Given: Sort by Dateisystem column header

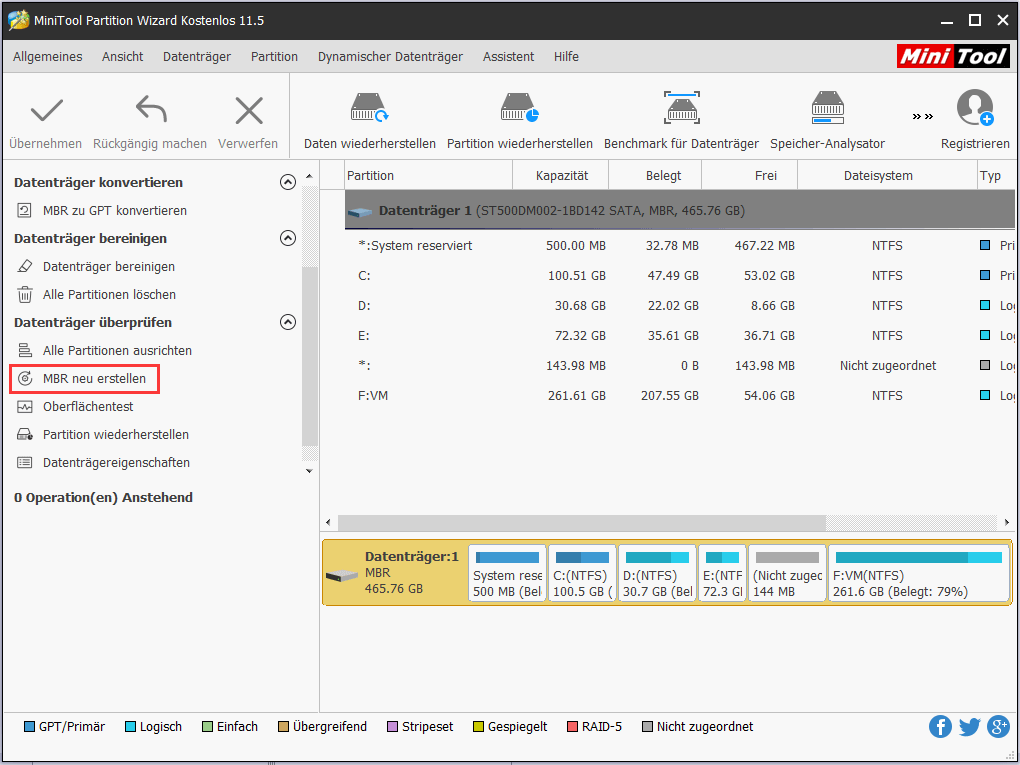Looking at the screenshot, I should [x=887, y=176].
